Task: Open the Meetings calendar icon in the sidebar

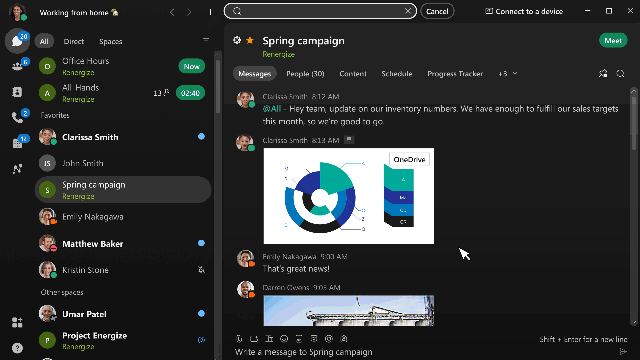Action: click(x=17, y=143)
